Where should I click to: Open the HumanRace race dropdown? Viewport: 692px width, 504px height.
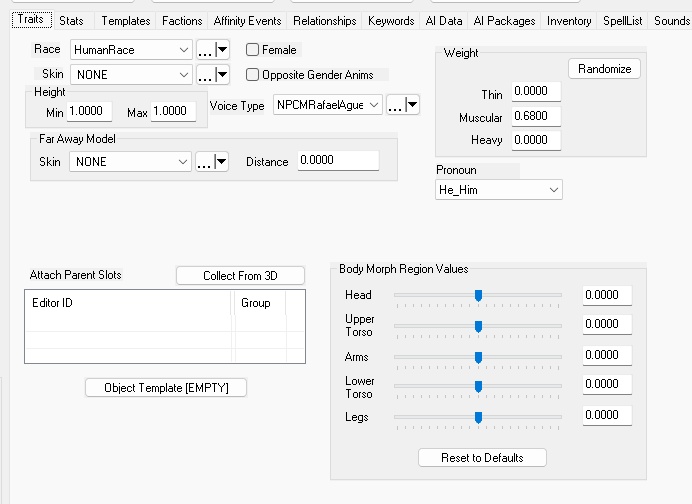[x=131, y=49]
